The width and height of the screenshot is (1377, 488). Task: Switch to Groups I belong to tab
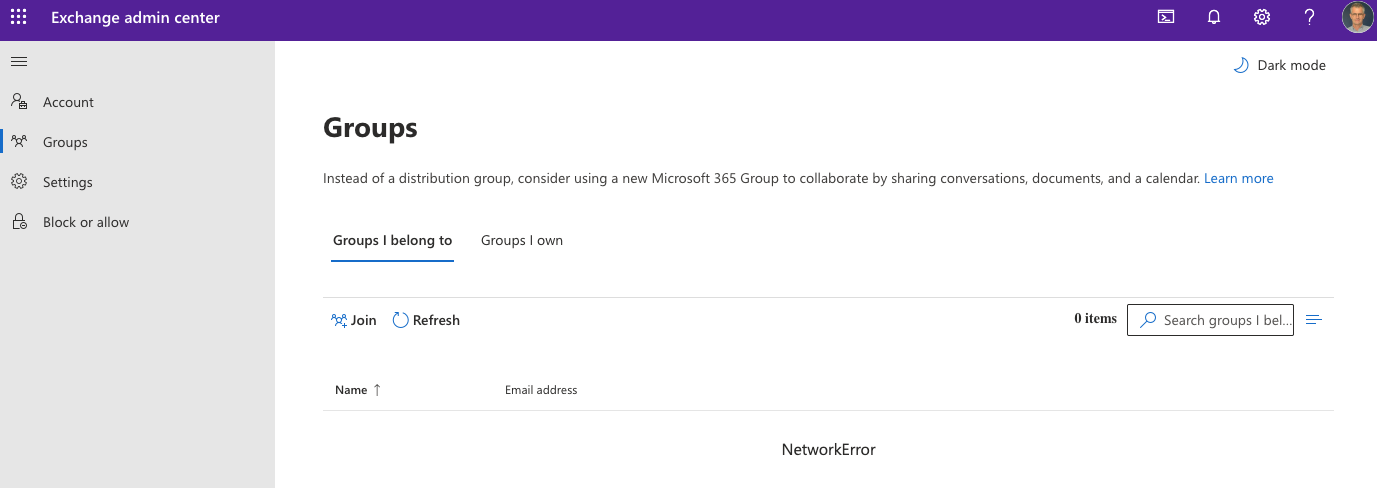pos(392,241)
